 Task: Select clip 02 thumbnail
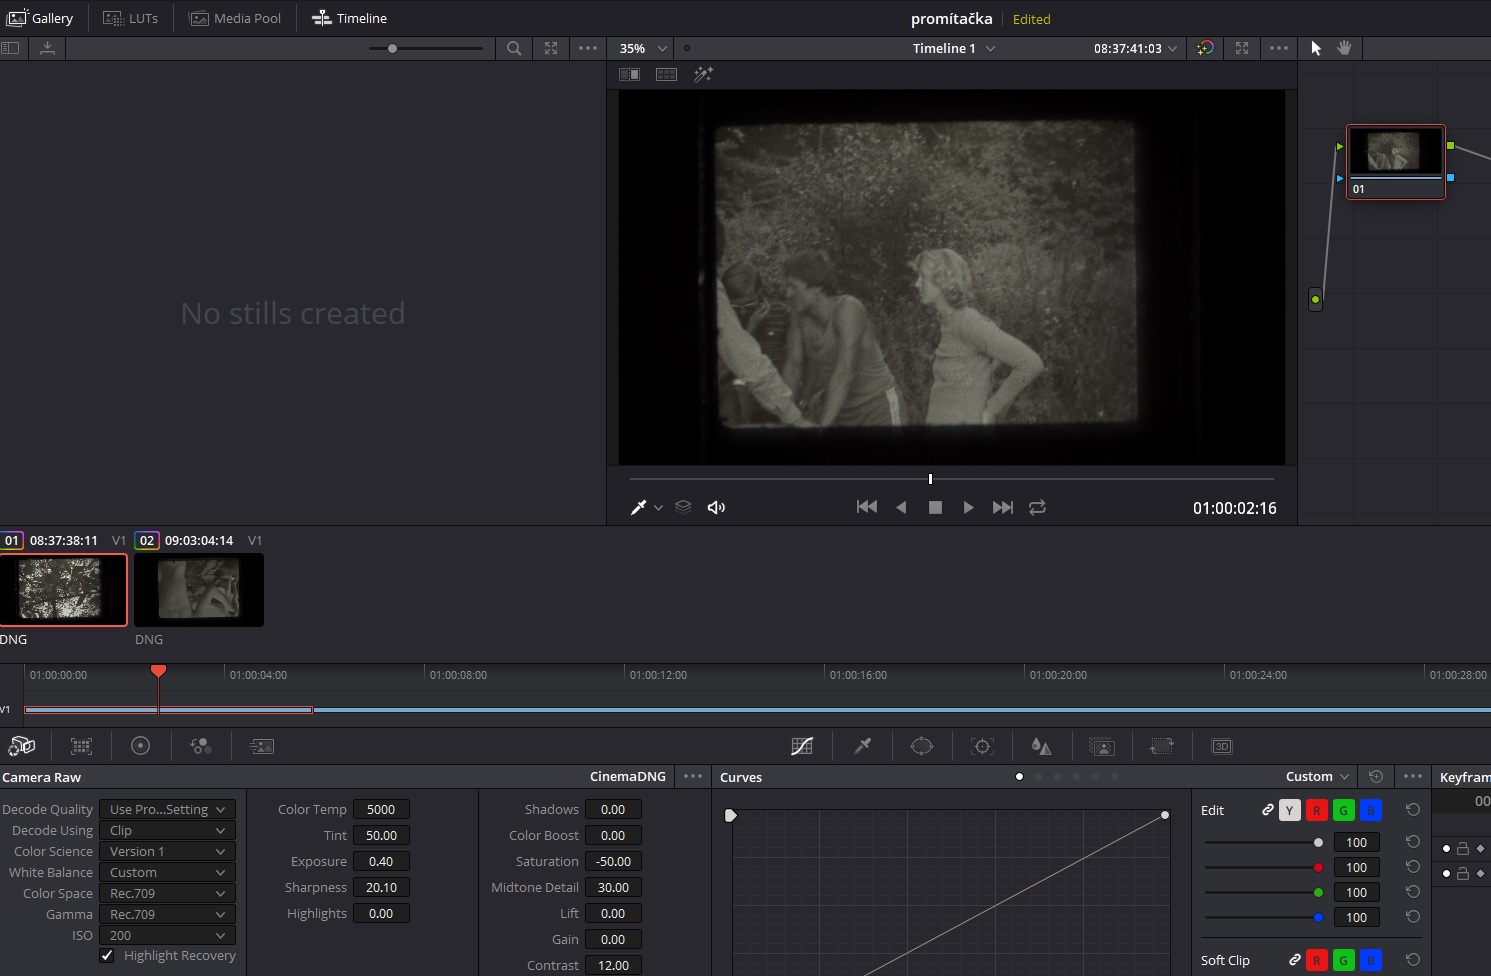pos(199,590)
